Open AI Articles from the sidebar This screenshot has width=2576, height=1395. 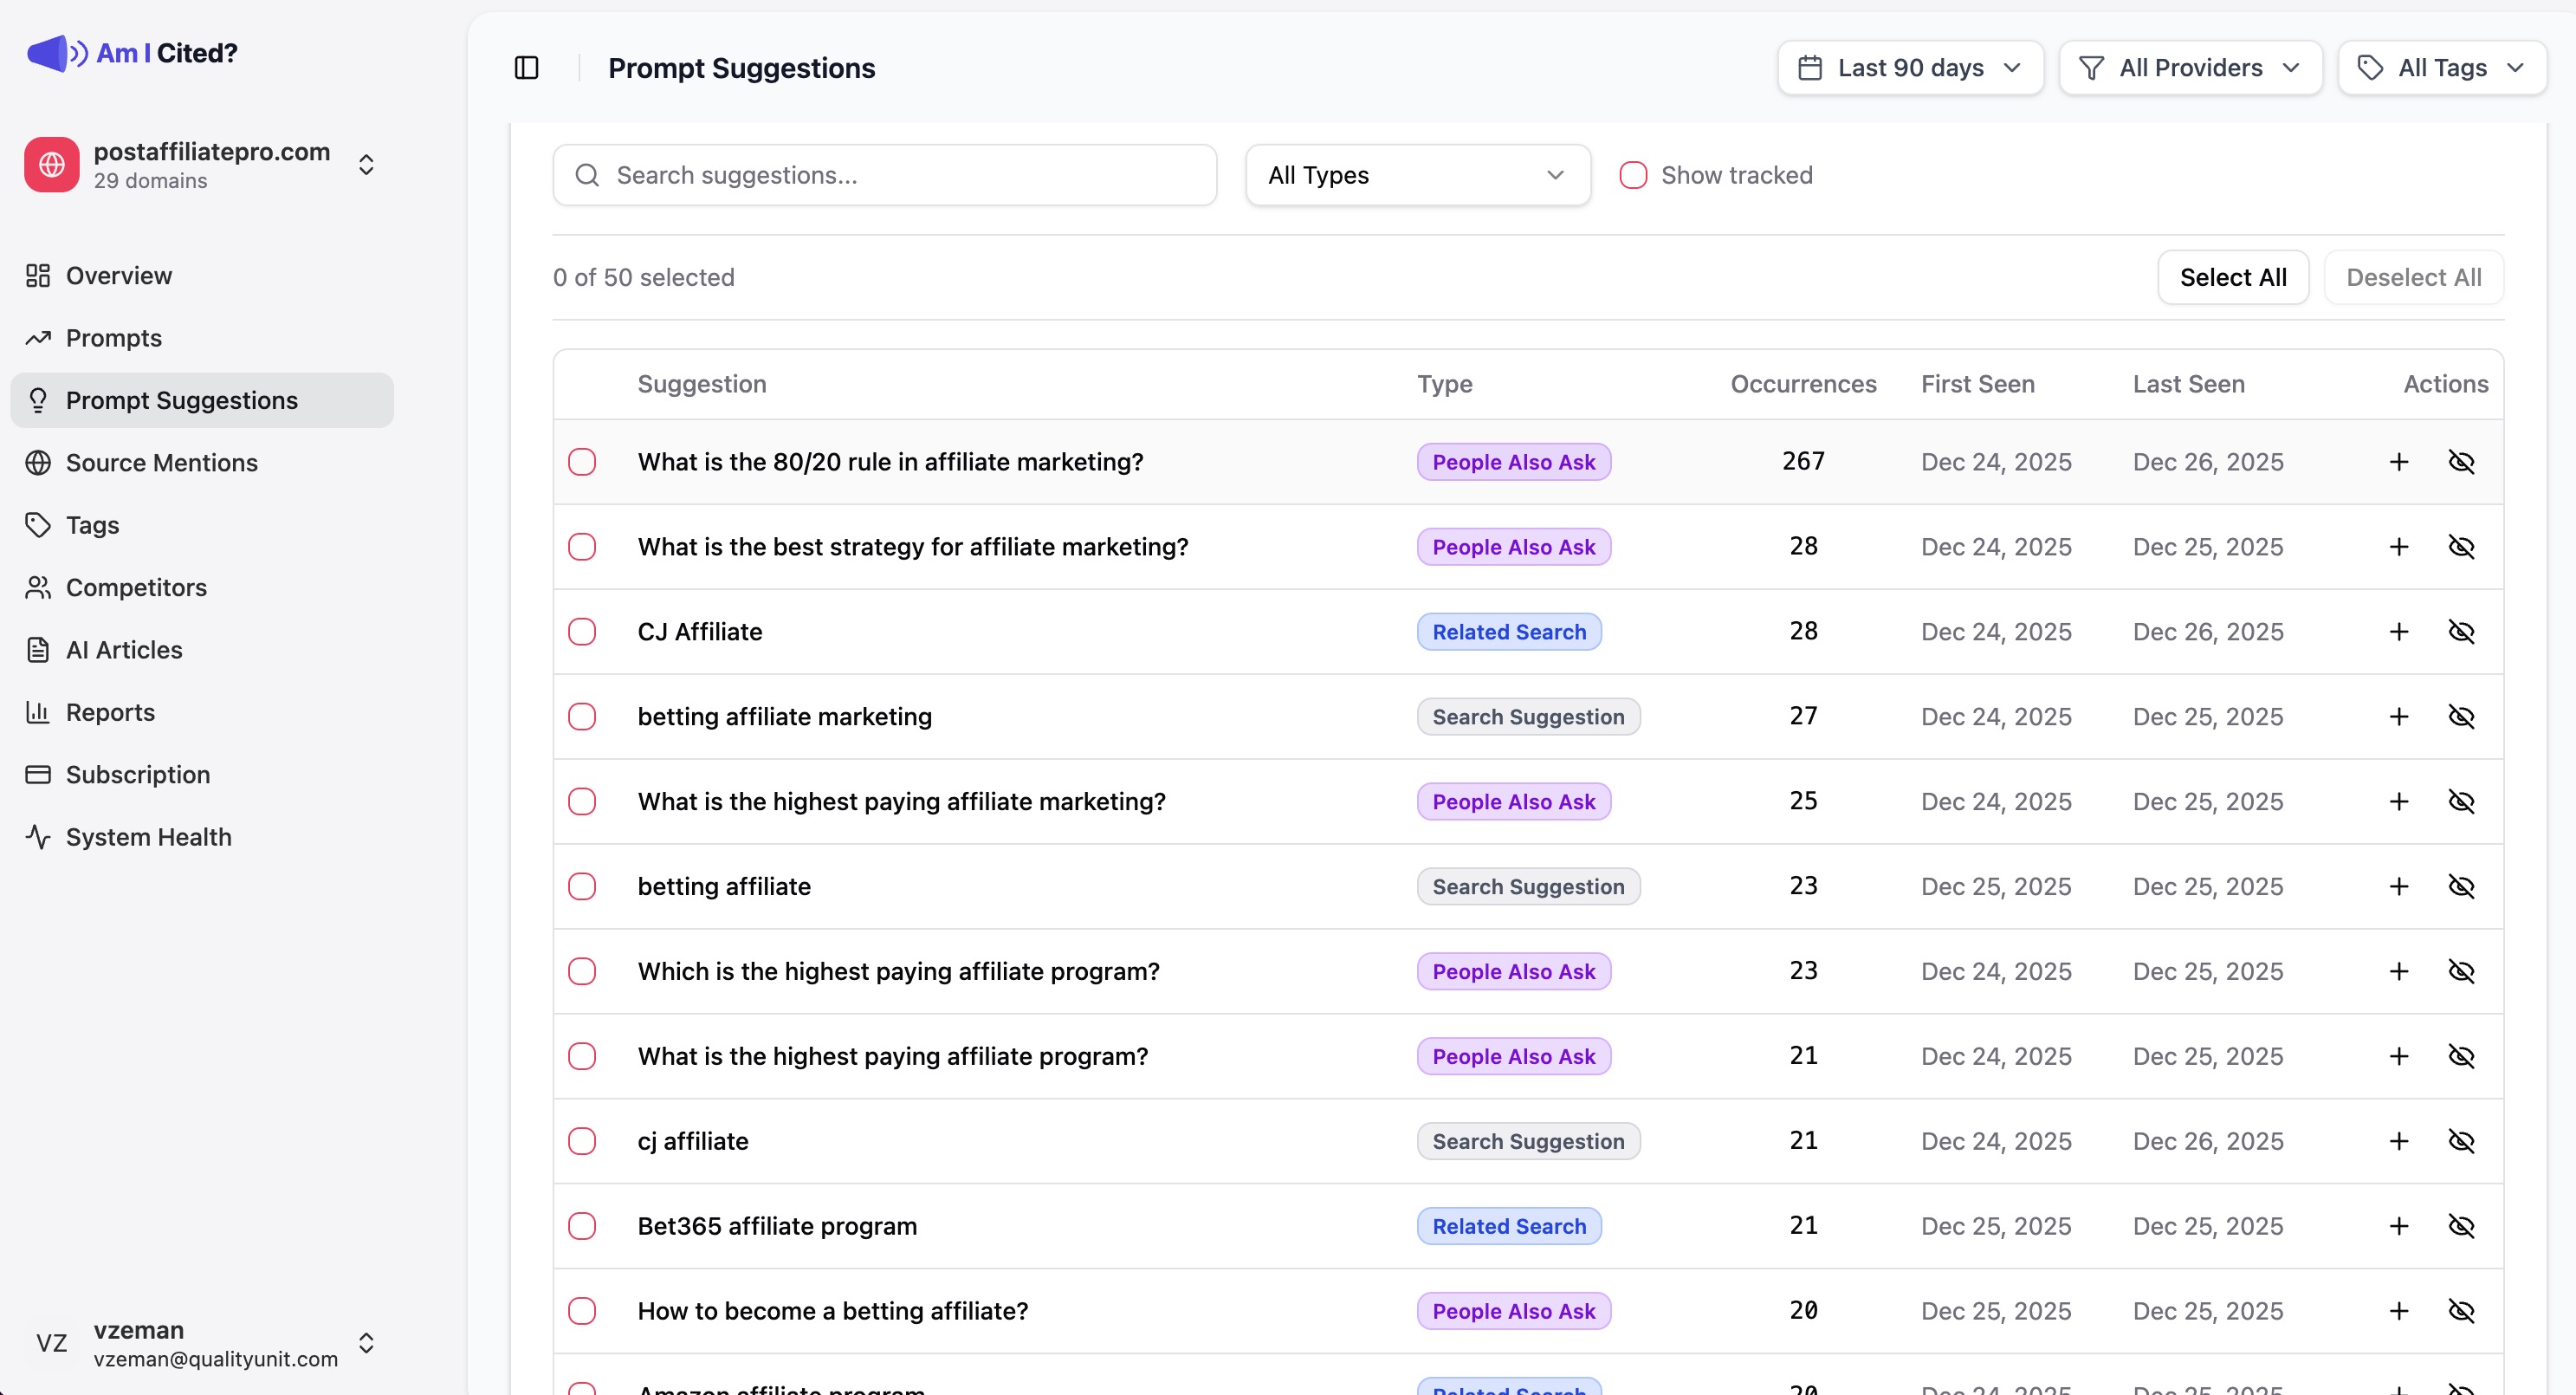122,649
